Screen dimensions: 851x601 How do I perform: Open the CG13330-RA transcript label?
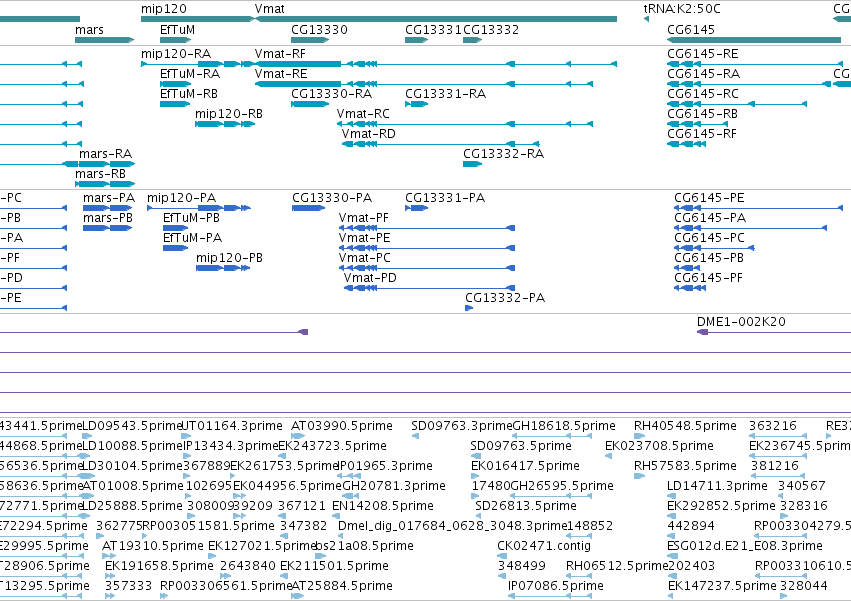332,94
